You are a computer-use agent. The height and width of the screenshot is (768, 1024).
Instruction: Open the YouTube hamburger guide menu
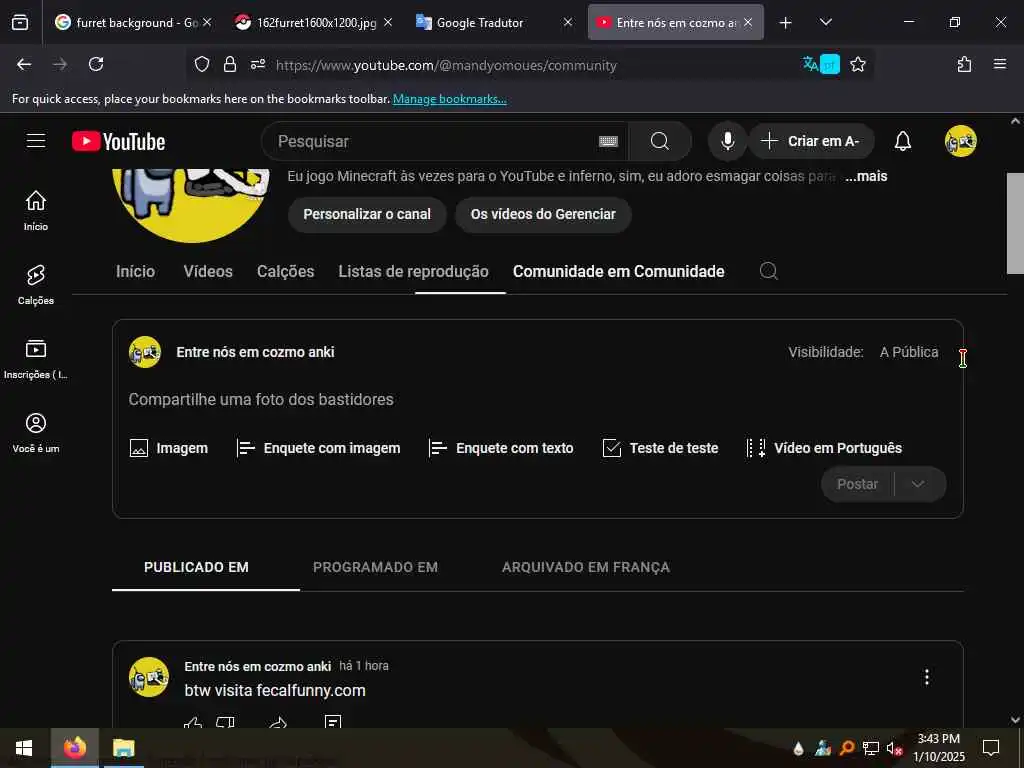pyautogui.click(x=36, y=141)
